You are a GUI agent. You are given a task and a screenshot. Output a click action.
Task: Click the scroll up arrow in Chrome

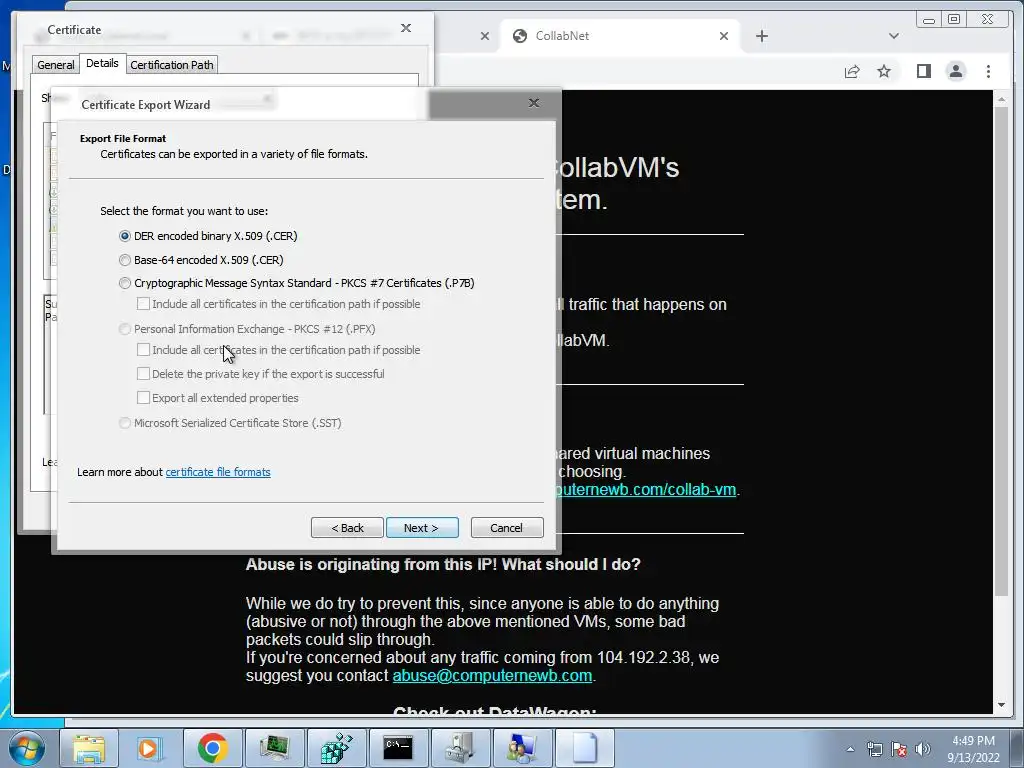(1001, 99)
